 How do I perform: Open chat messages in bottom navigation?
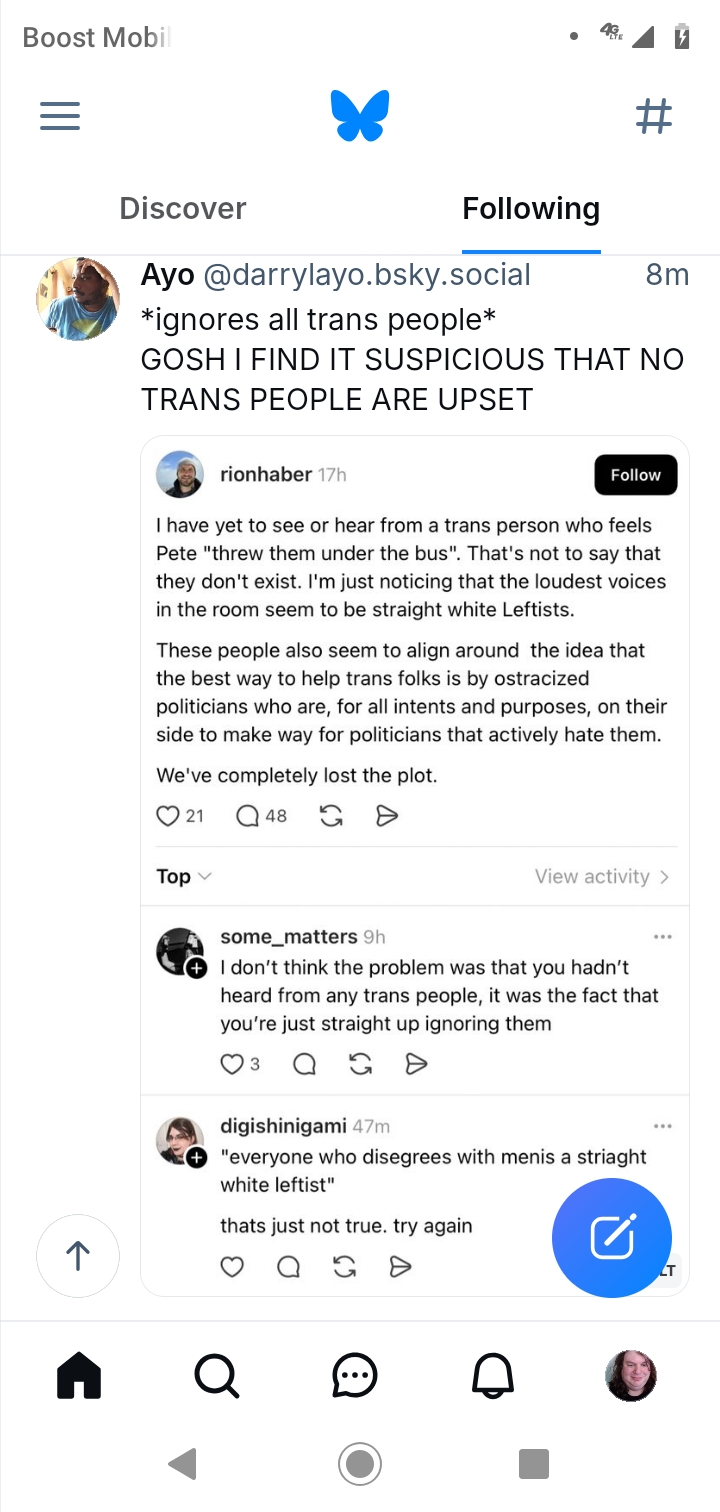[354, 1376]
